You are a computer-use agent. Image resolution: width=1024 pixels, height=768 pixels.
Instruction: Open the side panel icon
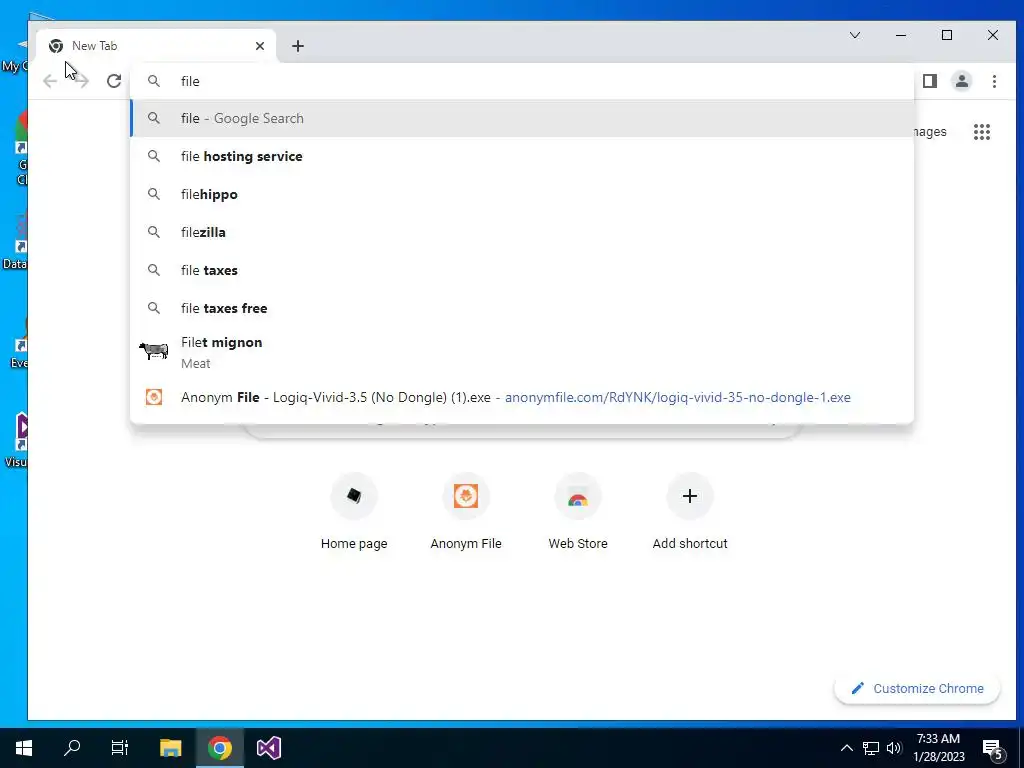coord(929,81)
